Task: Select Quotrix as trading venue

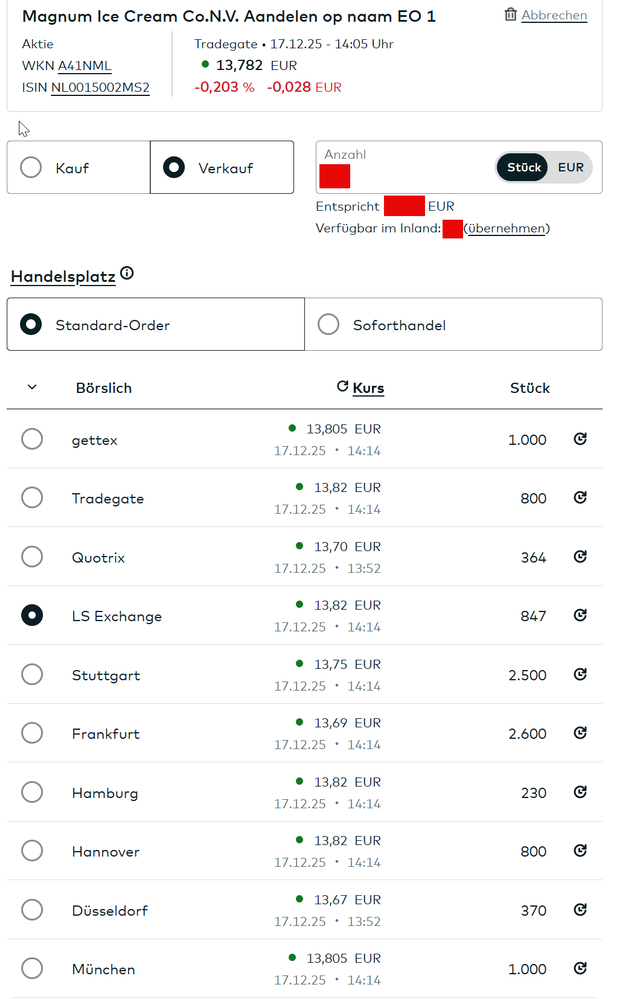Action: [x=32, y=557]
